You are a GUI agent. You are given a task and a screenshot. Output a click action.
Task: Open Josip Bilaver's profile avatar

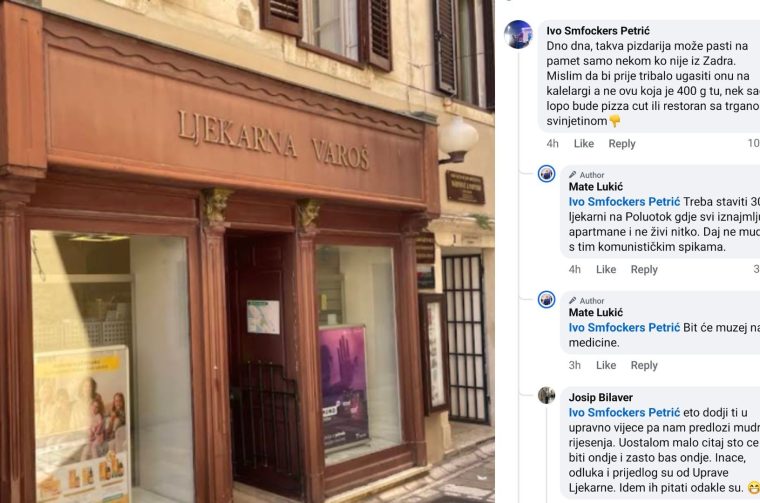coord(546,395)
